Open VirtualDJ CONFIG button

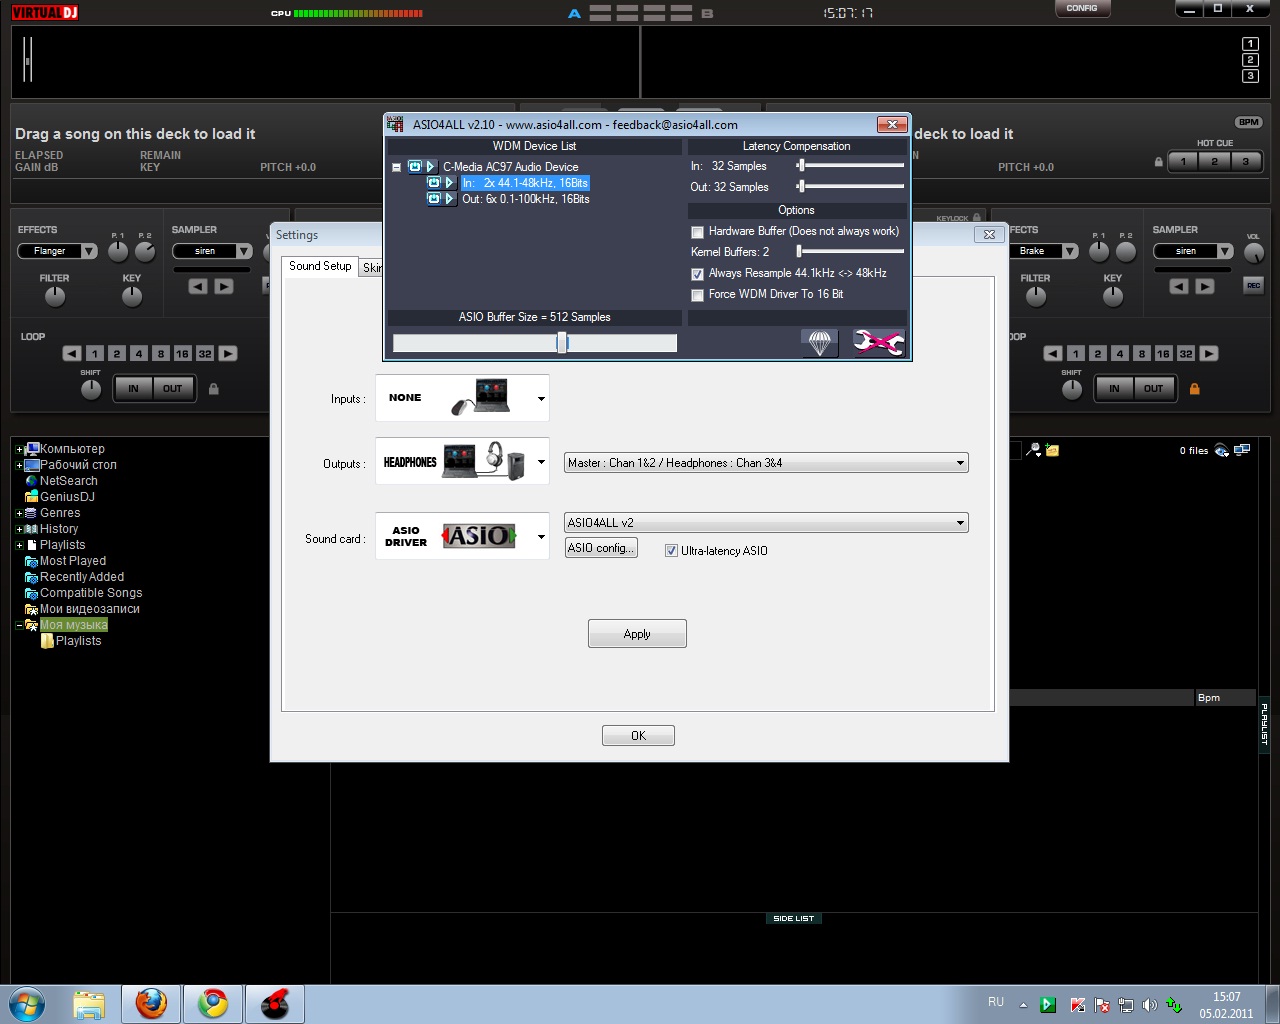coord(1082,8)
